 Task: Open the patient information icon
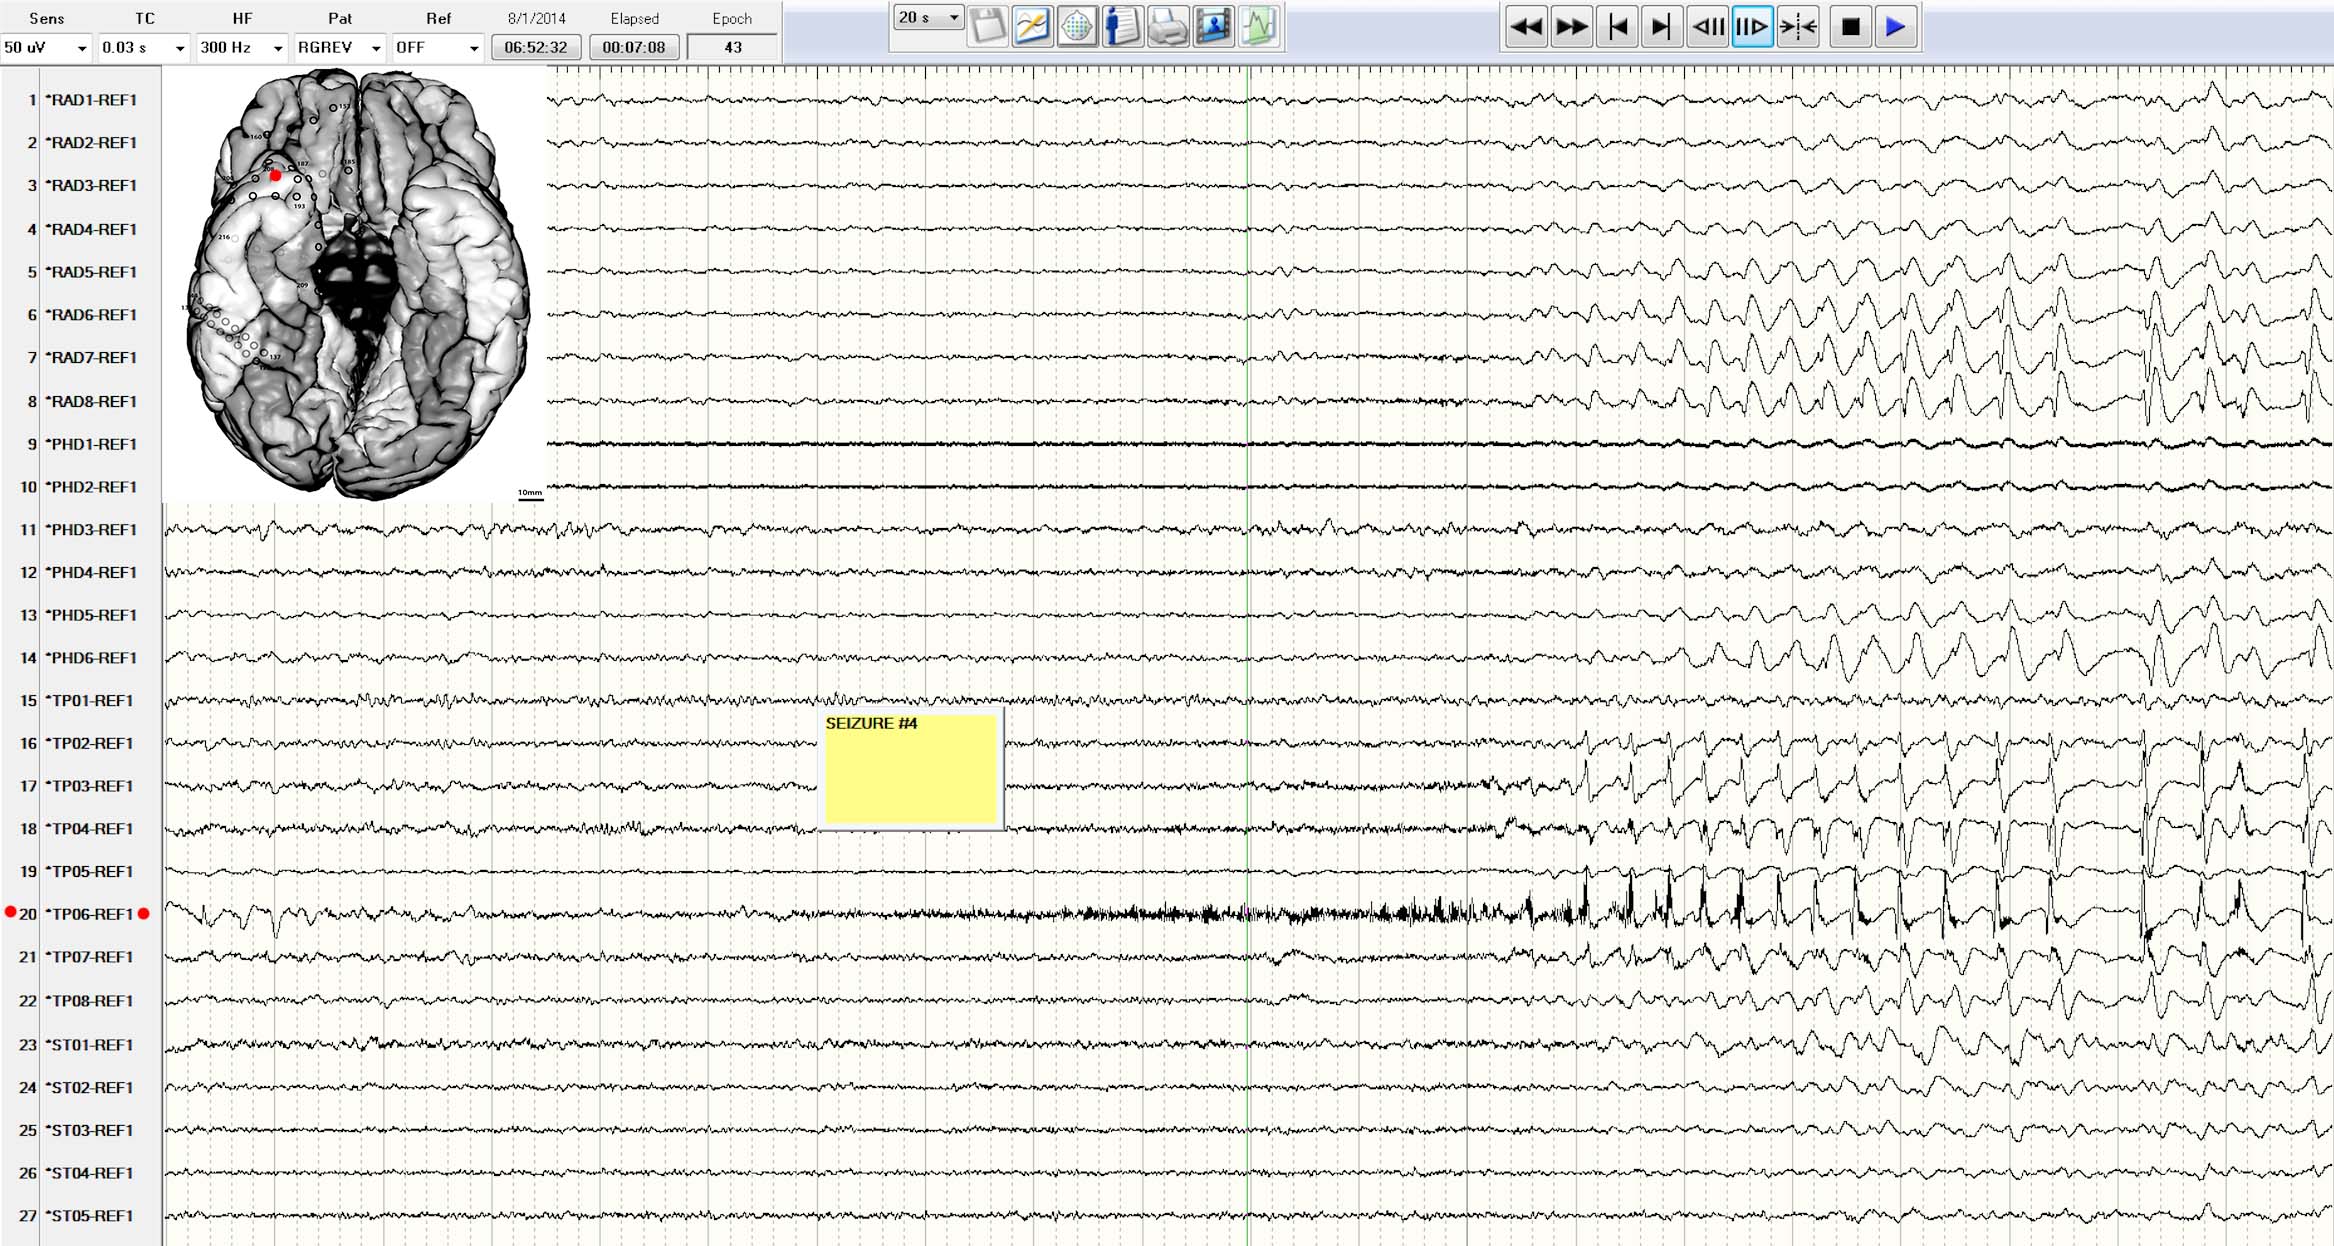pyautogui.click(x=1122, y=27)
